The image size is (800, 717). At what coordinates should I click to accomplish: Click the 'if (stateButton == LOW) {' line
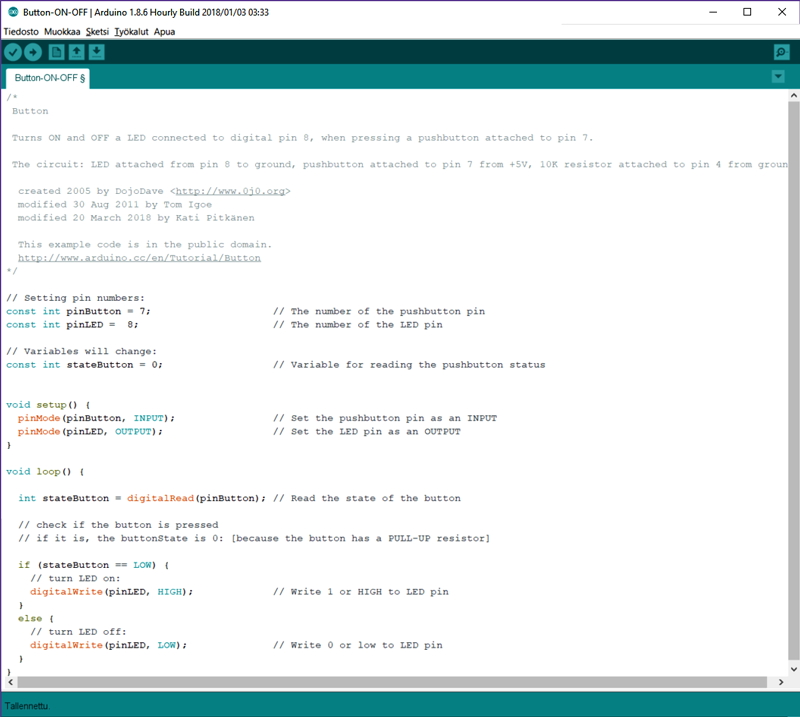[93, 565]
